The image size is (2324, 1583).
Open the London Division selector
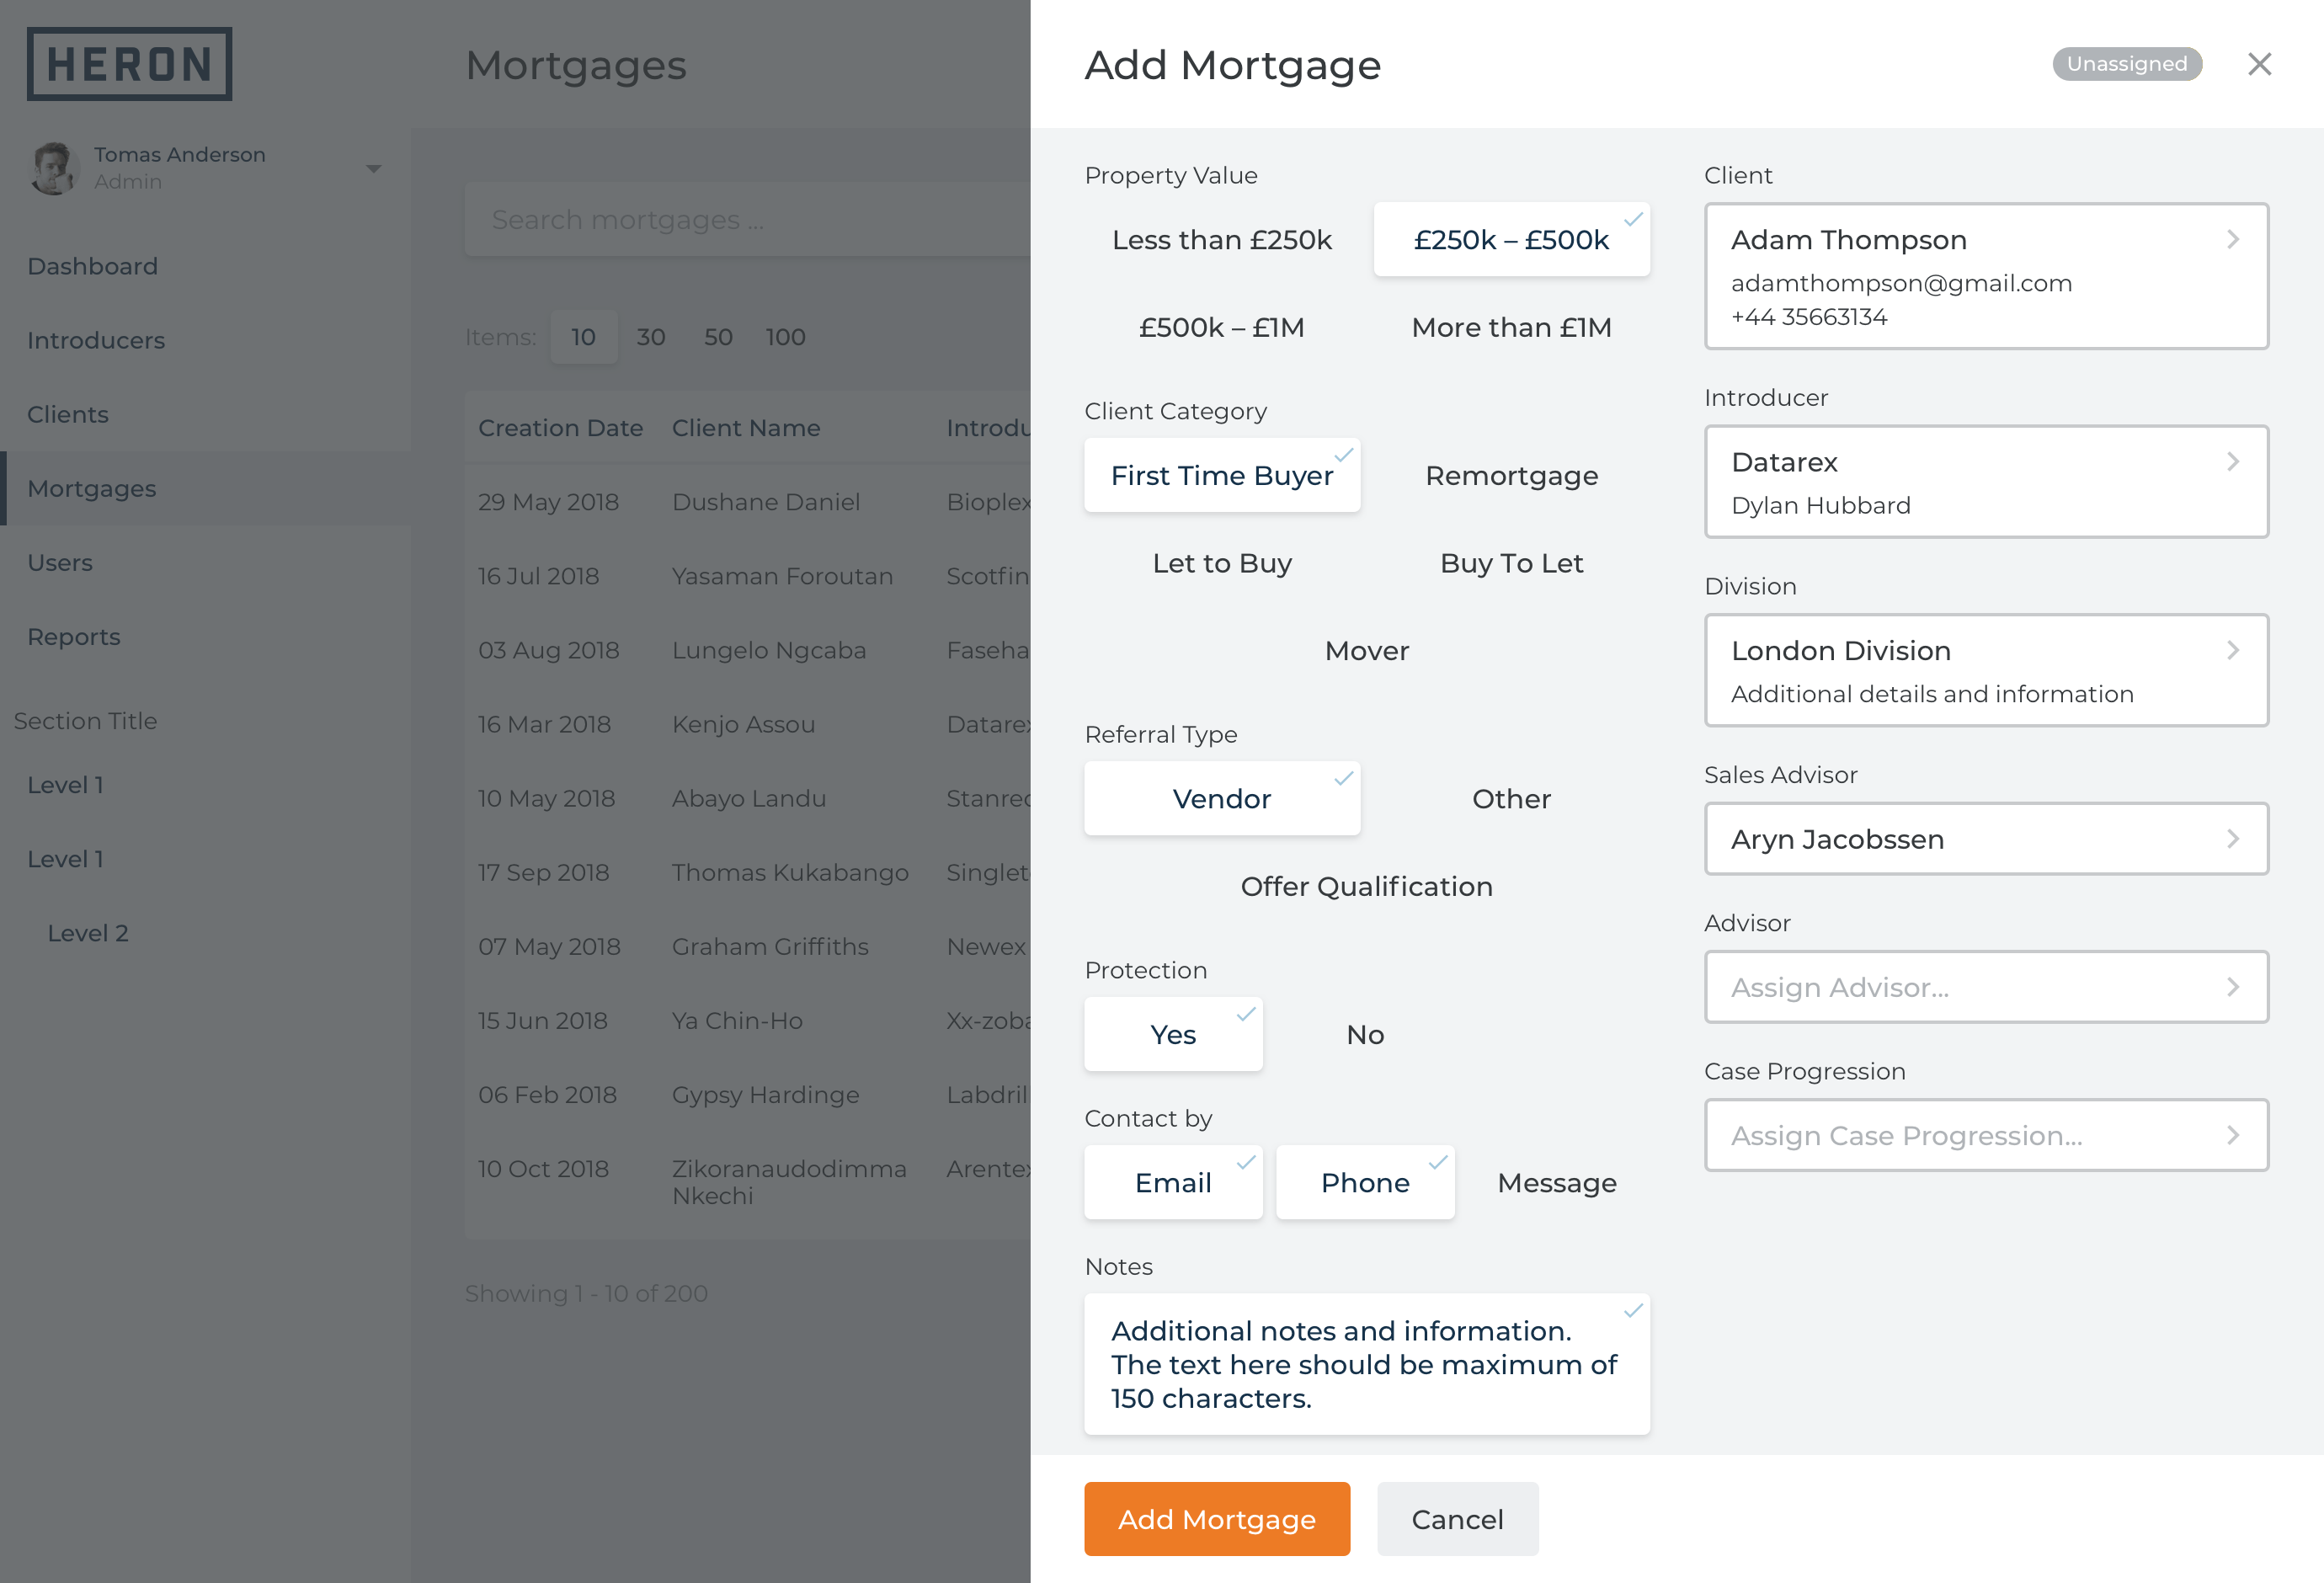pyautogui.click(x=1986, y=671)
